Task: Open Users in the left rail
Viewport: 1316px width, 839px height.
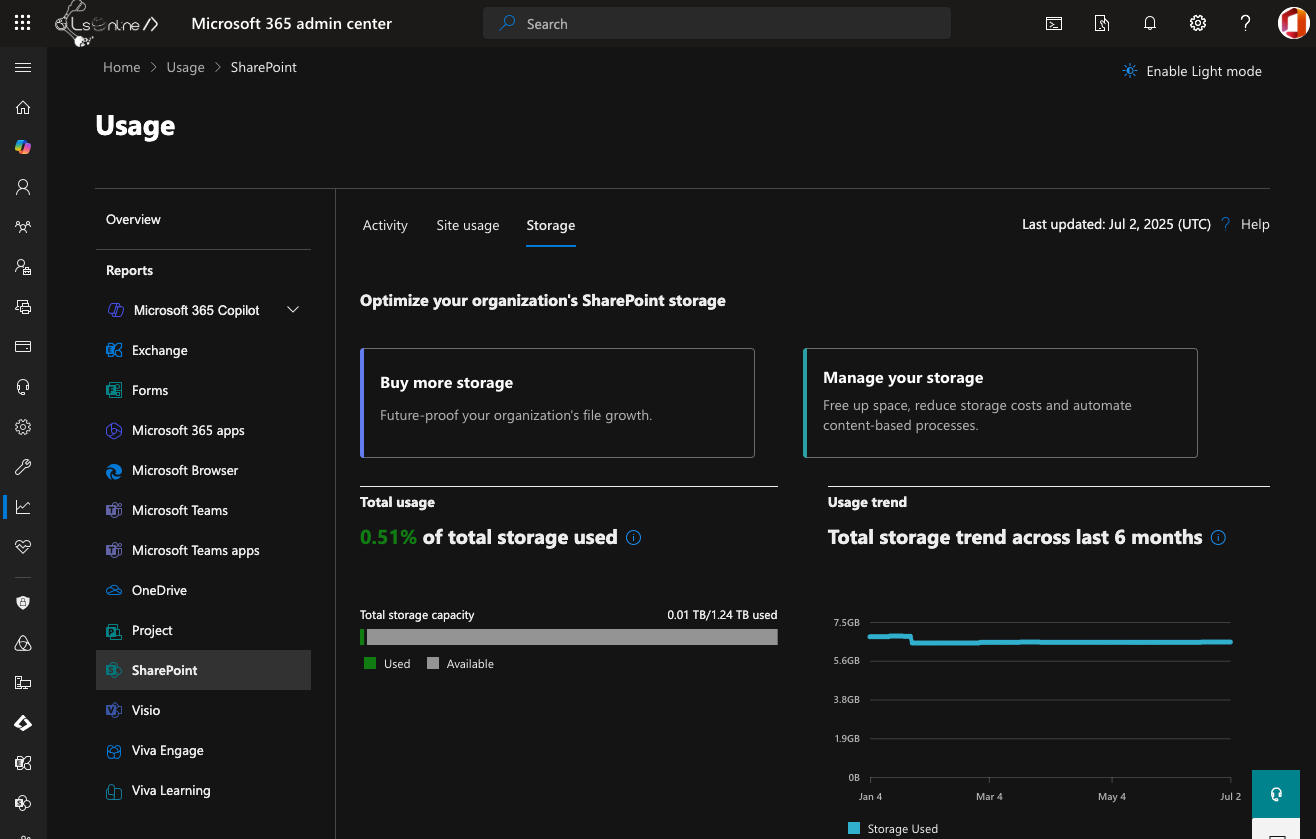Action: point(23,187)
